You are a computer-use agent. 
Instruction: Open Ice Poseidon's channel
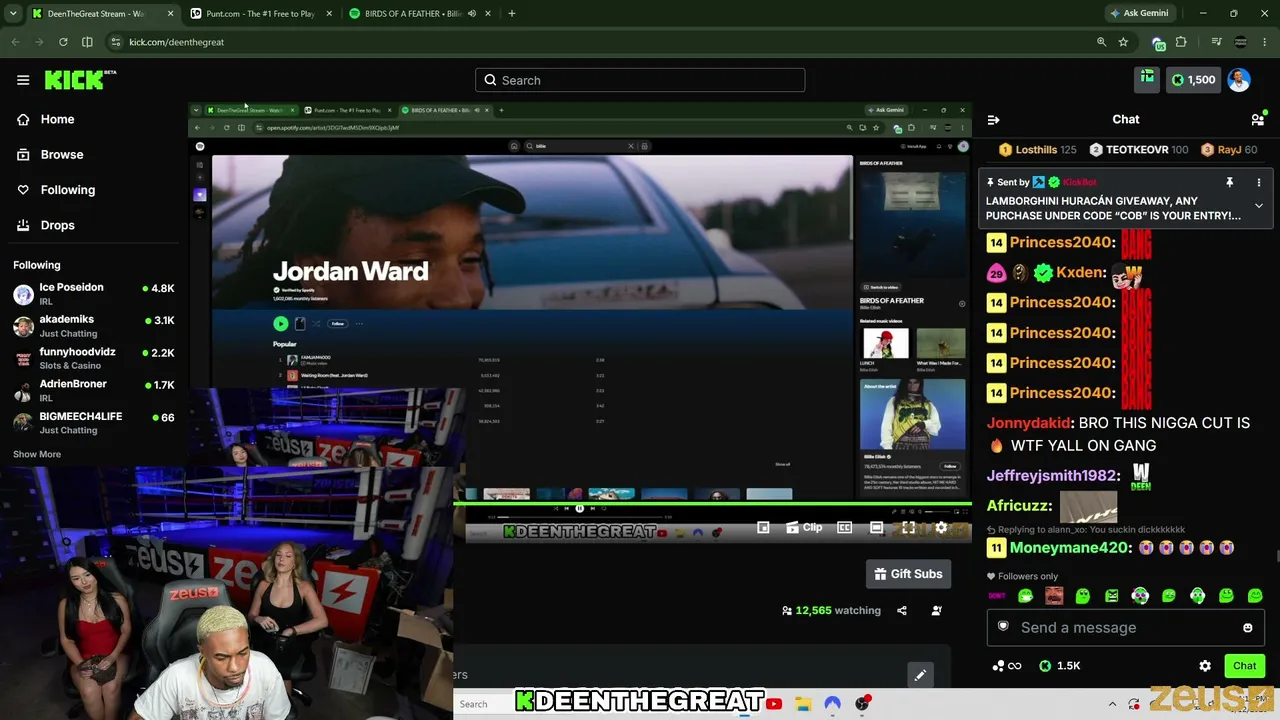94,294
